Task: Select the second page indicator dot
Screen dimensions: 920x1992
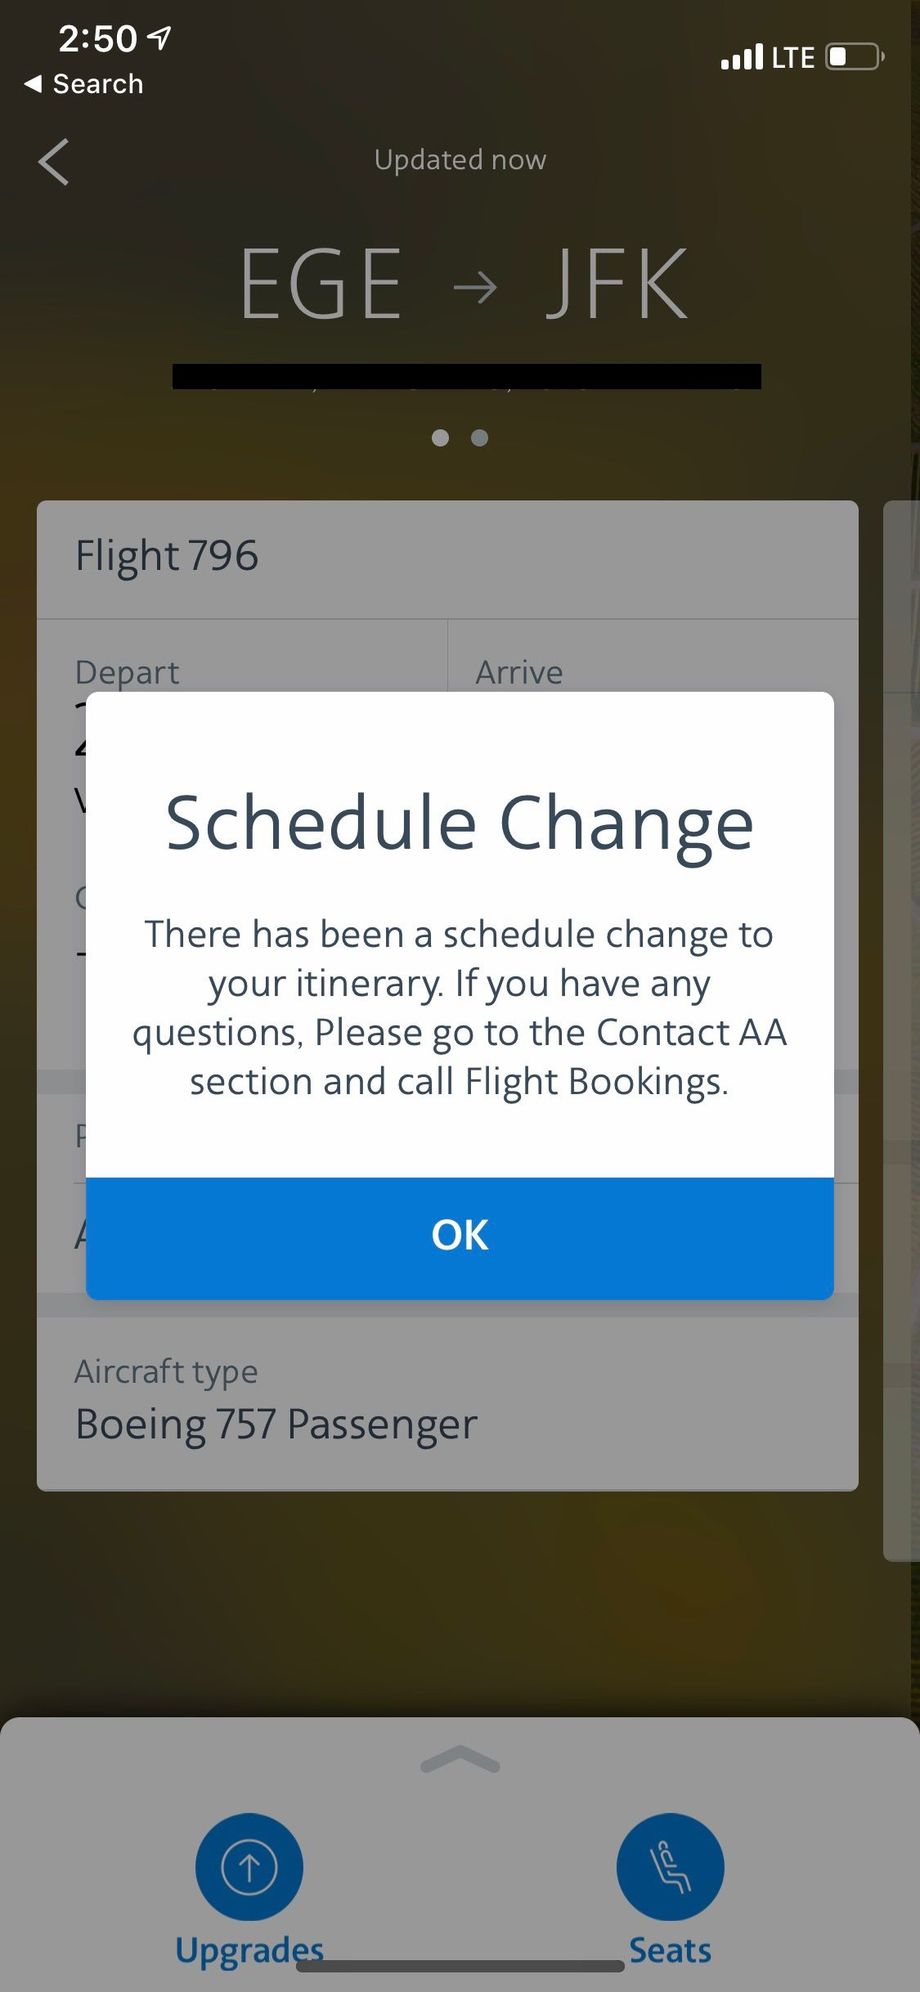Action: coord(480,438)
